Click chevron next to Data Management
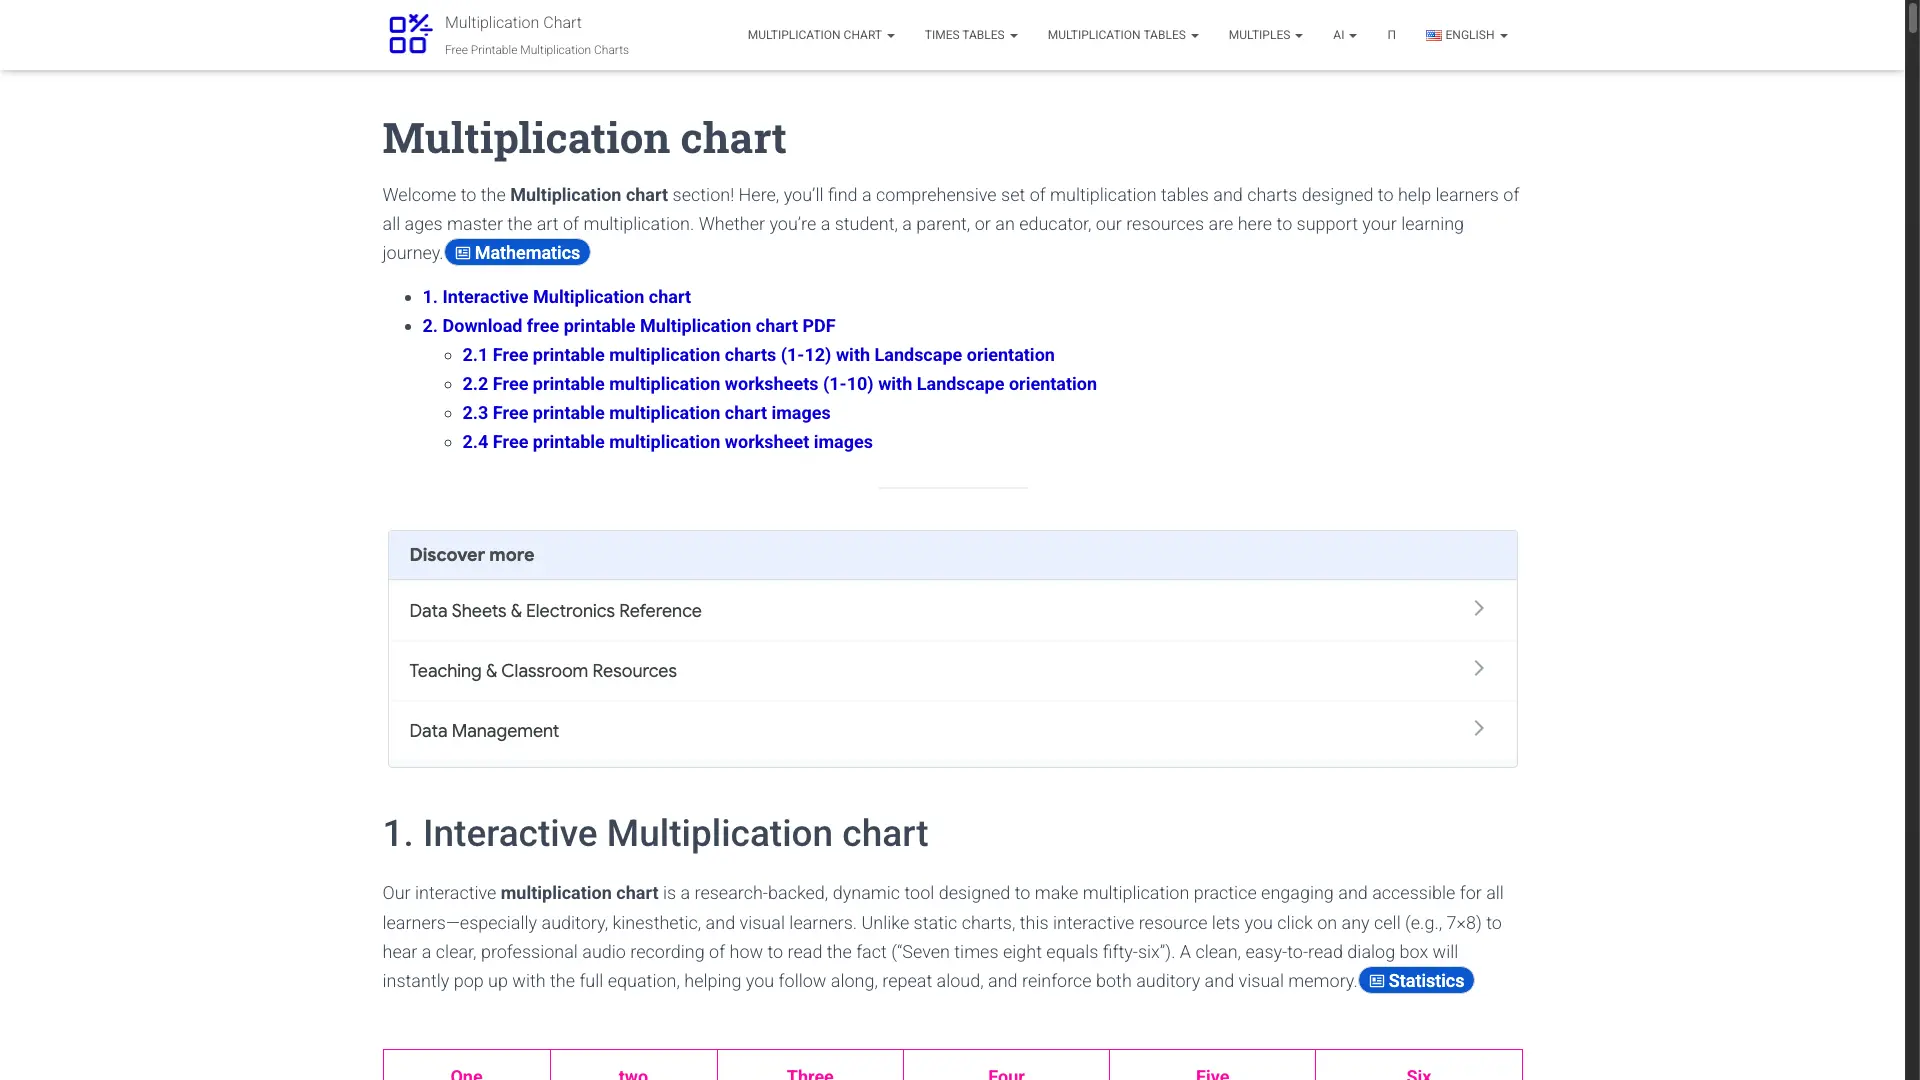The width and height of the screenshot is (1920, 1080). [x=1479, y=728]
